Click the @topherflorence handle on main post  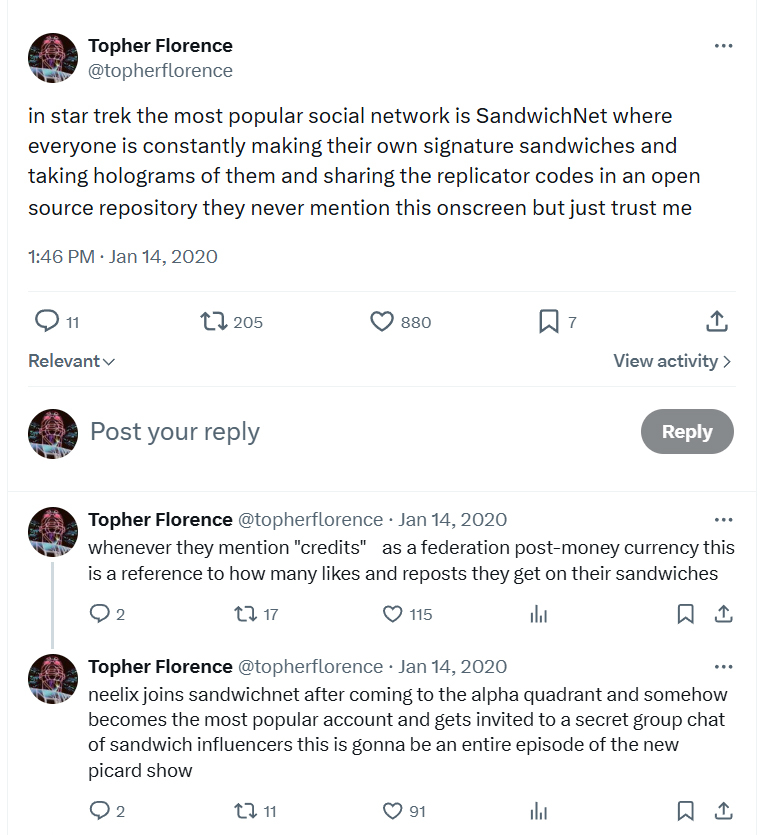tap(160, 71)
